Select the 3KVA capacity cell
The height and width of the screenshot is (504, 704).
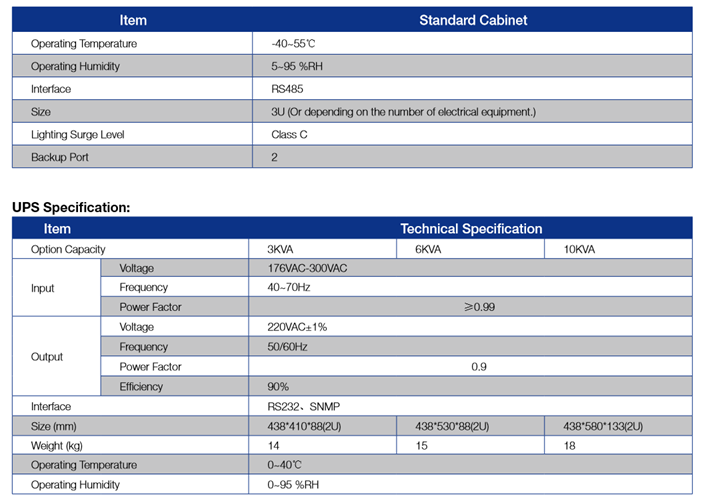point(281,249)
